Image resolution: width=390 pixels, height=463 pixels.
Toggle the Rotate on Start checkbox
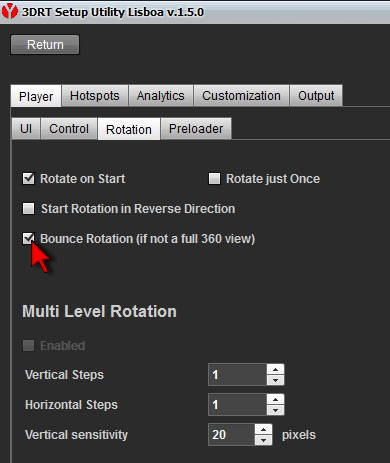(28, 179)
